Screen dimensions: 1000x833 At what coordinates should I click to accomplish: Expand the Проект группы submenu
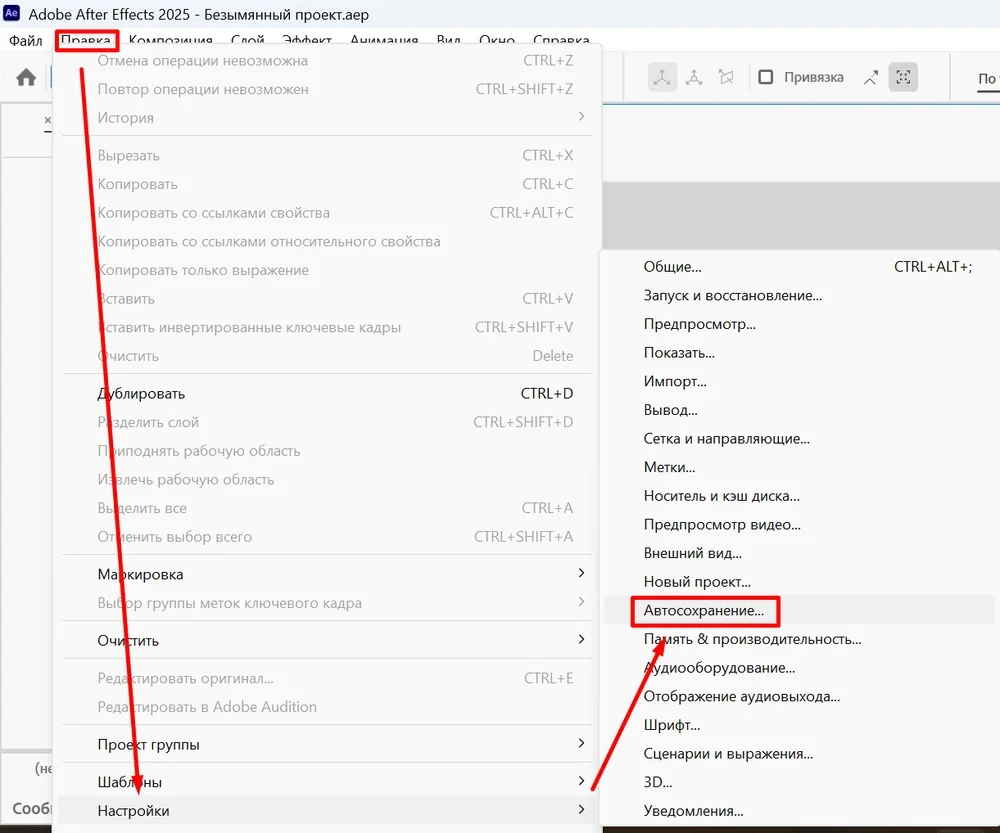[x=327, y=744]
